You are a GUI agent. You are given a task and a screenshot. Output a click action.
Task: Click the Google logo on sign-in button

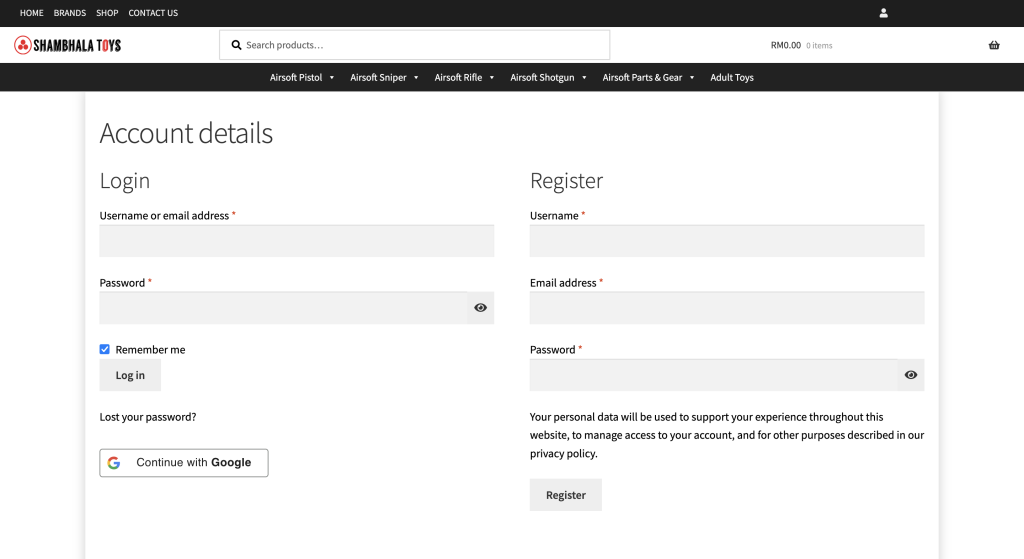tap(114, 463)
